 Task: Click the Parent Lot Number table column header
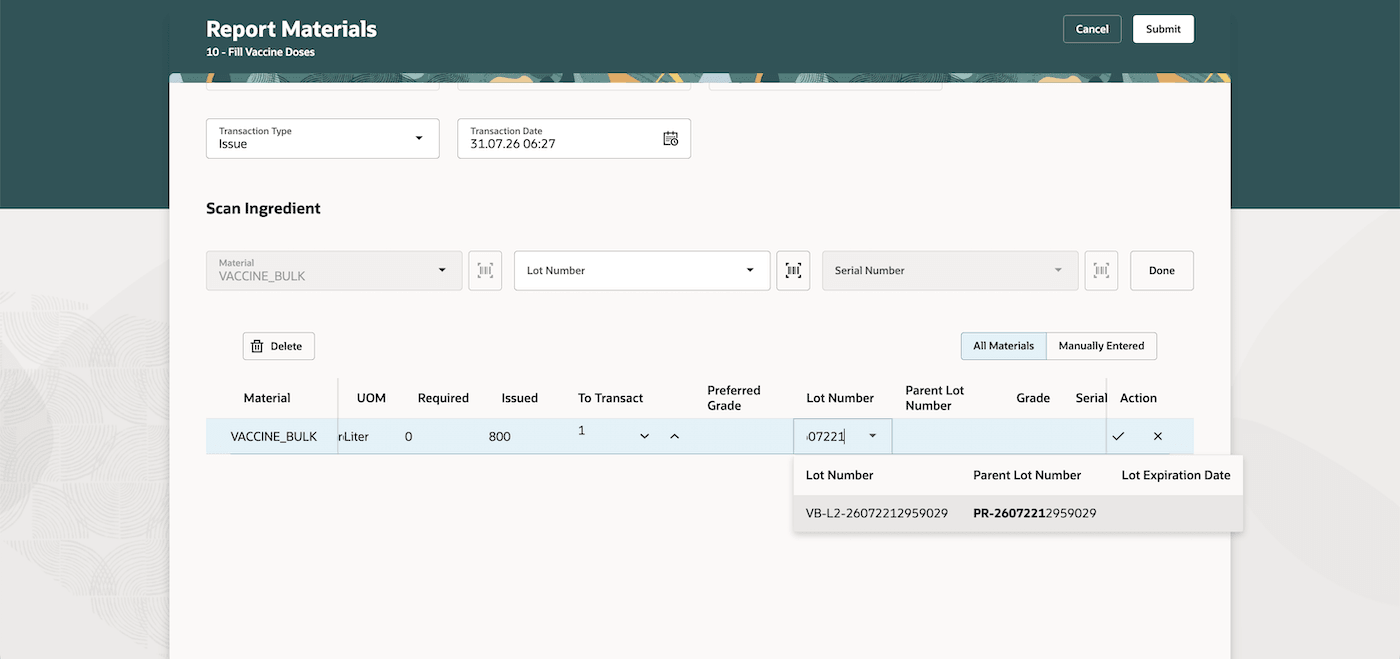[x=935, y=398]
